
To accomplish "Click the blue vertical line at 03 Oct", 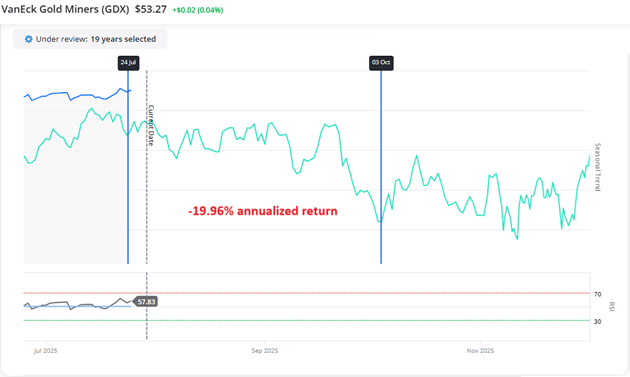I will [381, 167].
